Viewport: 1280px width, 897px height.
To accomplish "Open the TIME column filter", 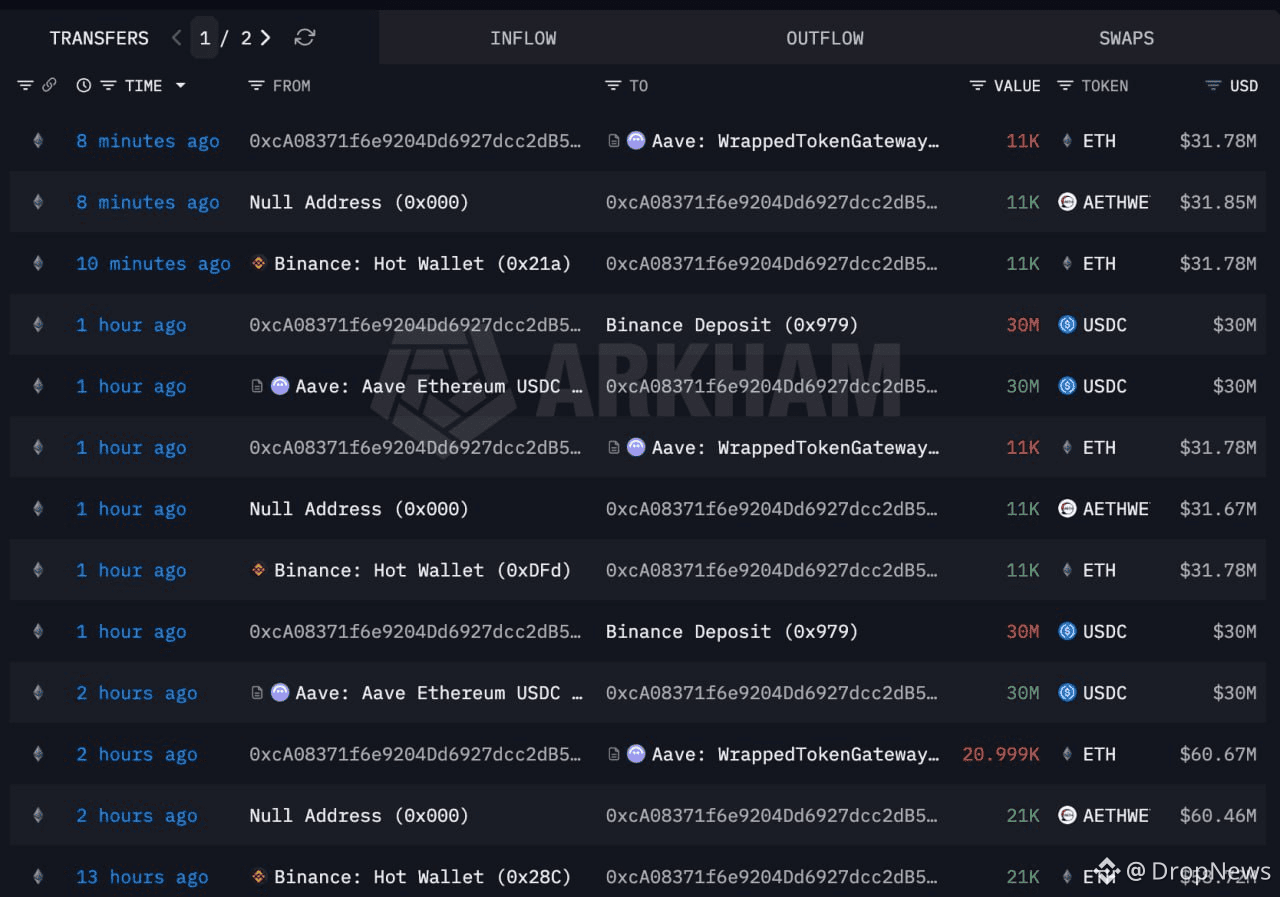I will pyautogui.click(x=108, y=86).
